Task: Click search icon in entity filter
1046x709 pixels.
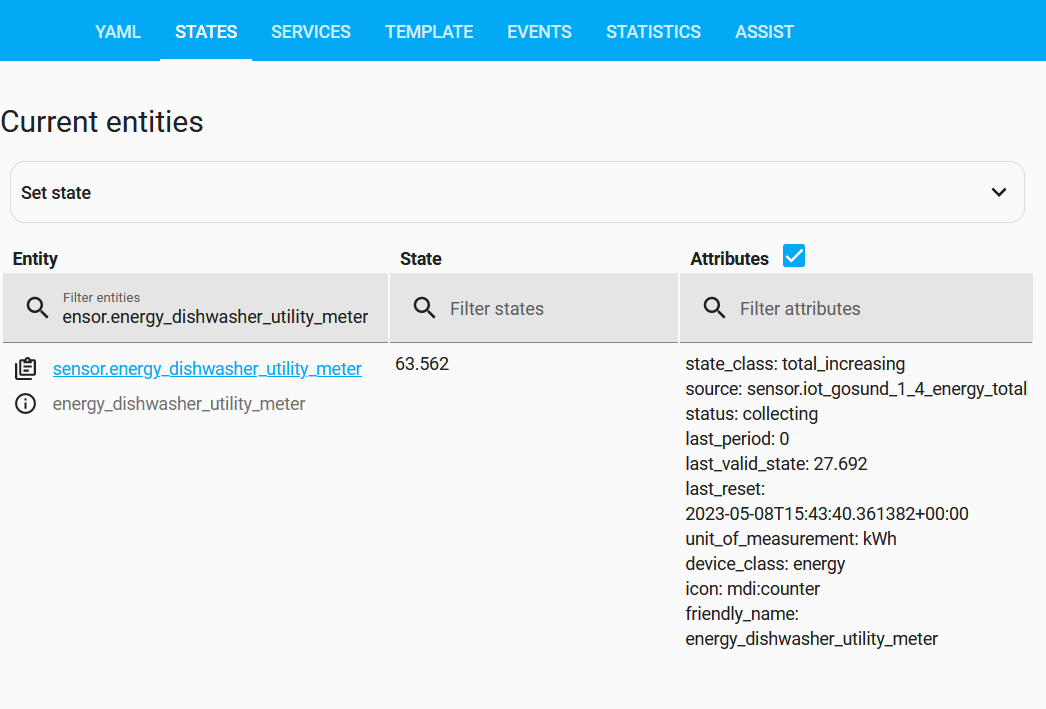Action: click(x=37, y=308)
